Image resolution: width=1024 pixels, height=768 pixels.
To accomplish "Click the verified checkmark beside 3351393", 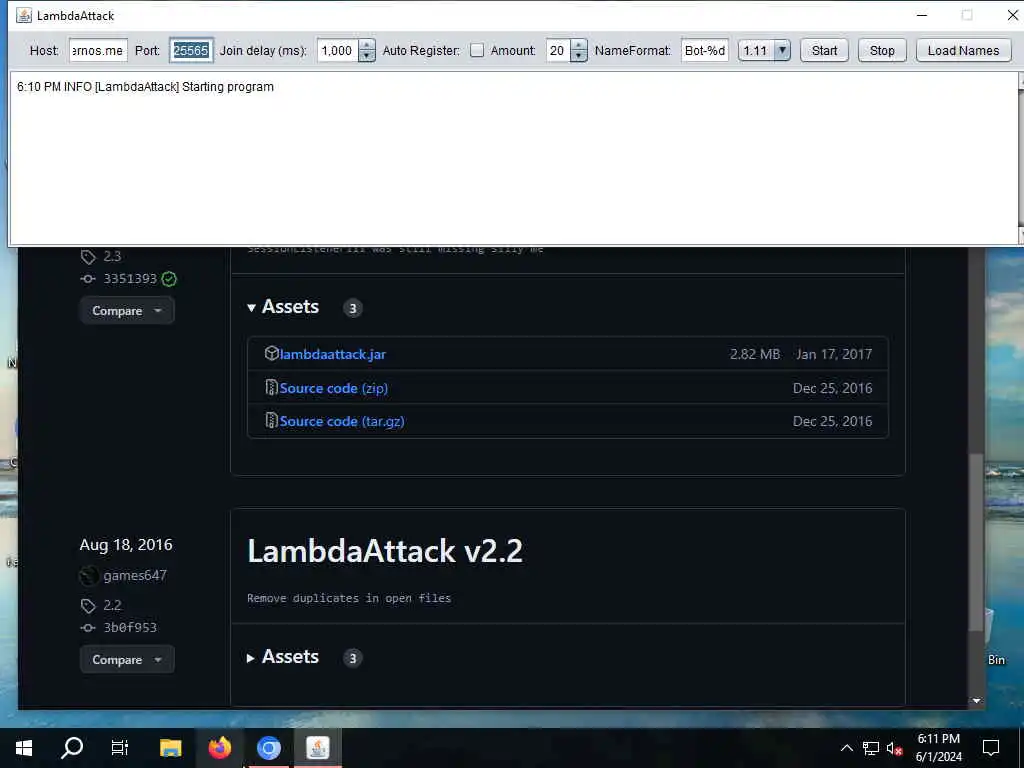I will [169, 279].
